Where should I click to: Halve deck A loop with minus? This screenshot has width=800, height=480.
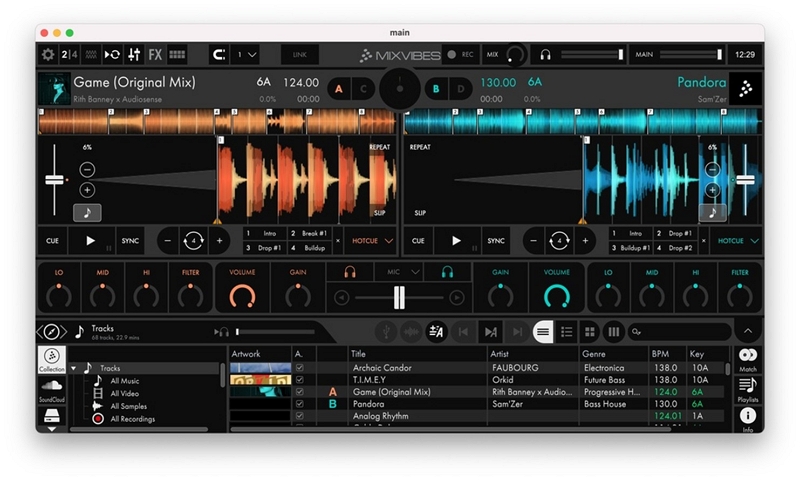[x=168, y=241]
